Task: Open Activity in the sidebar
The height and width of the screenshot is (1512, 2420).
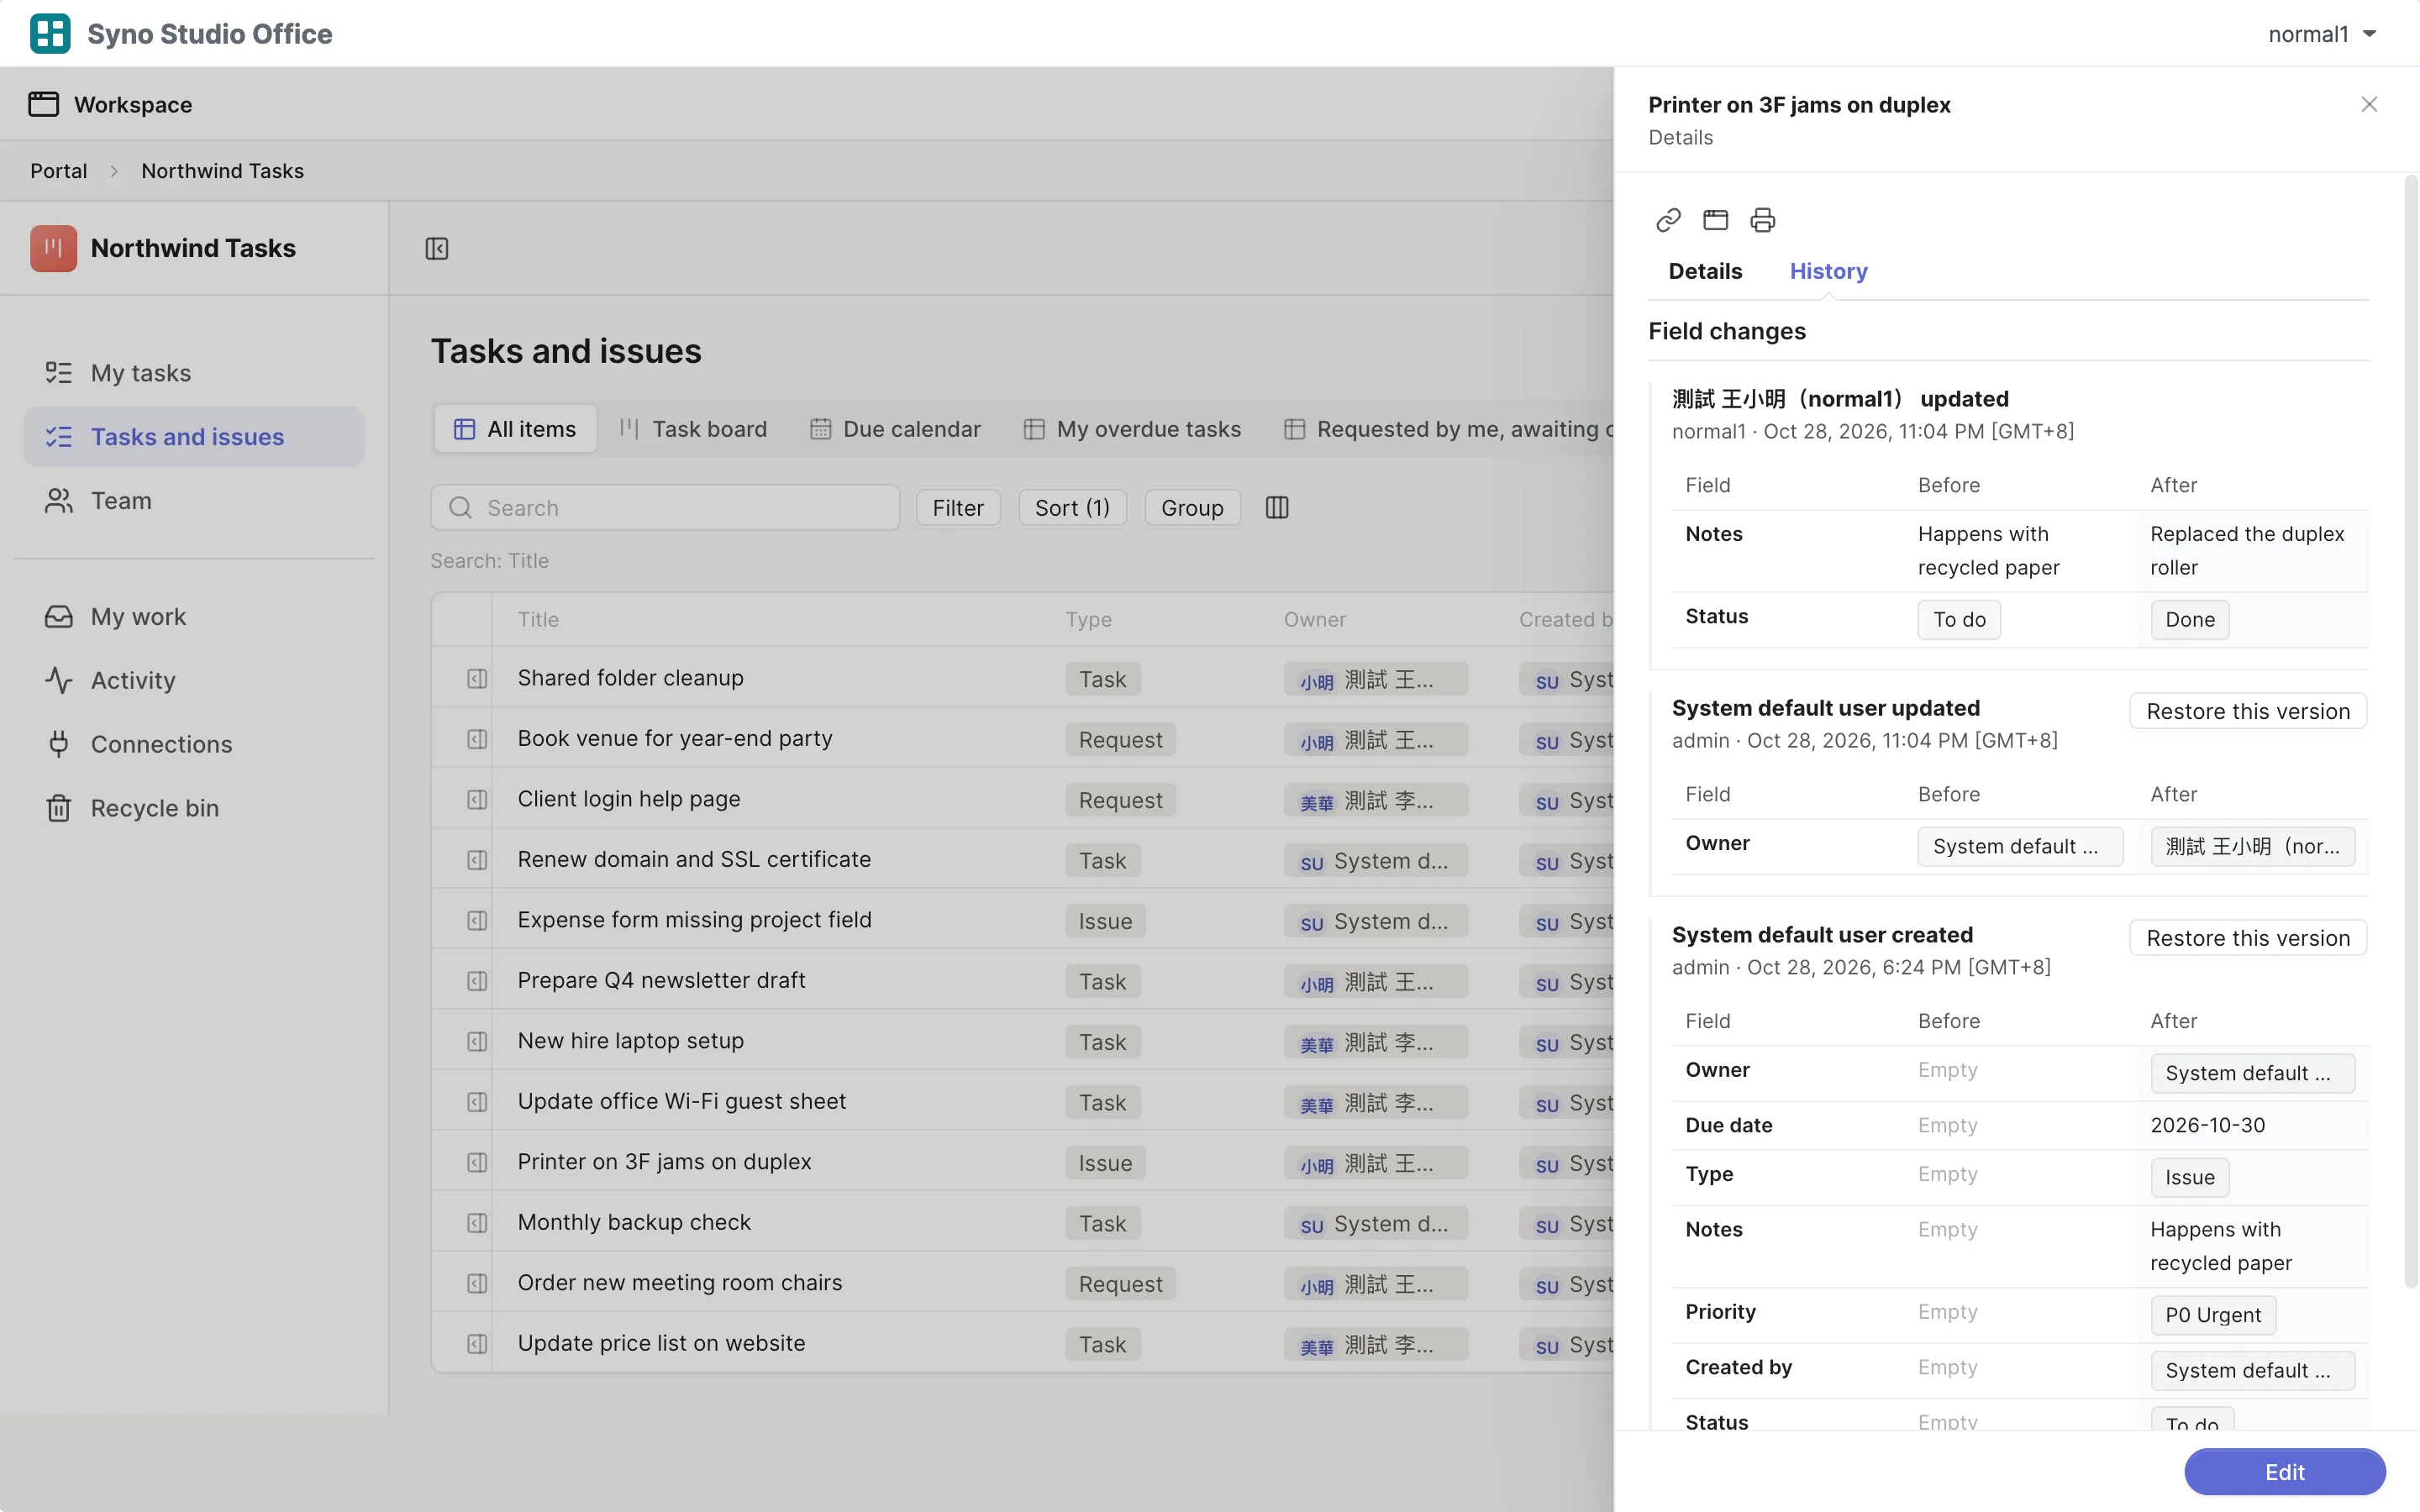Action: point(193,680)
